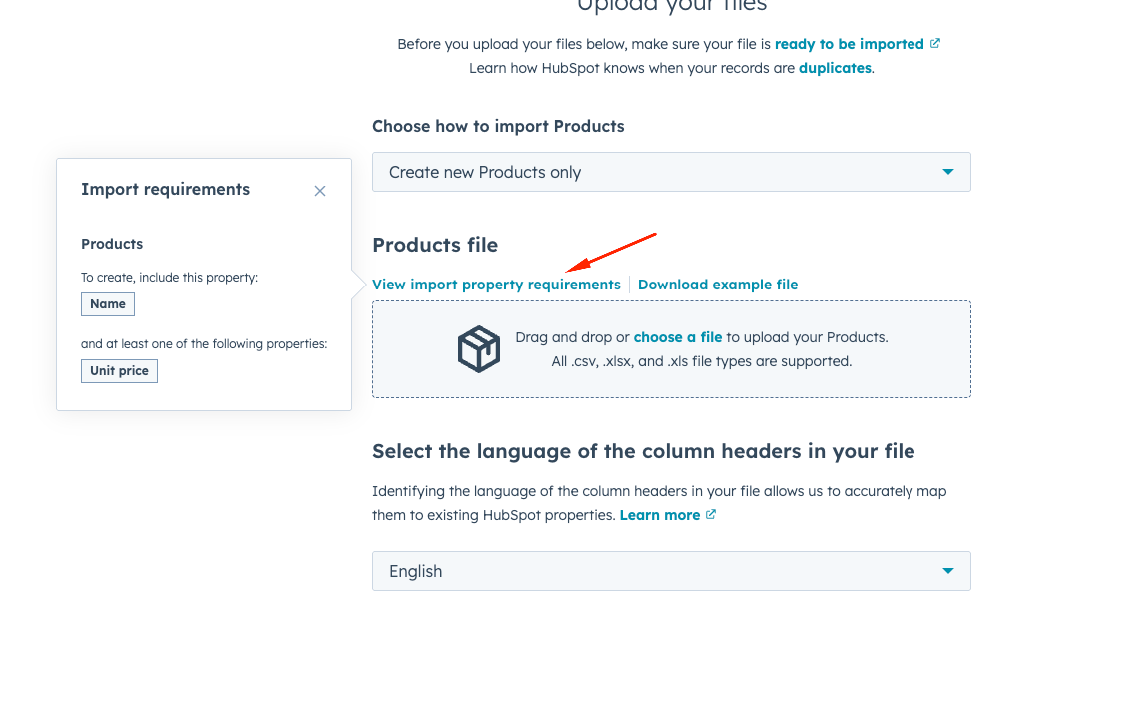
Task: Open the "Learn more" link about column headers
Action: coord(660,515)
